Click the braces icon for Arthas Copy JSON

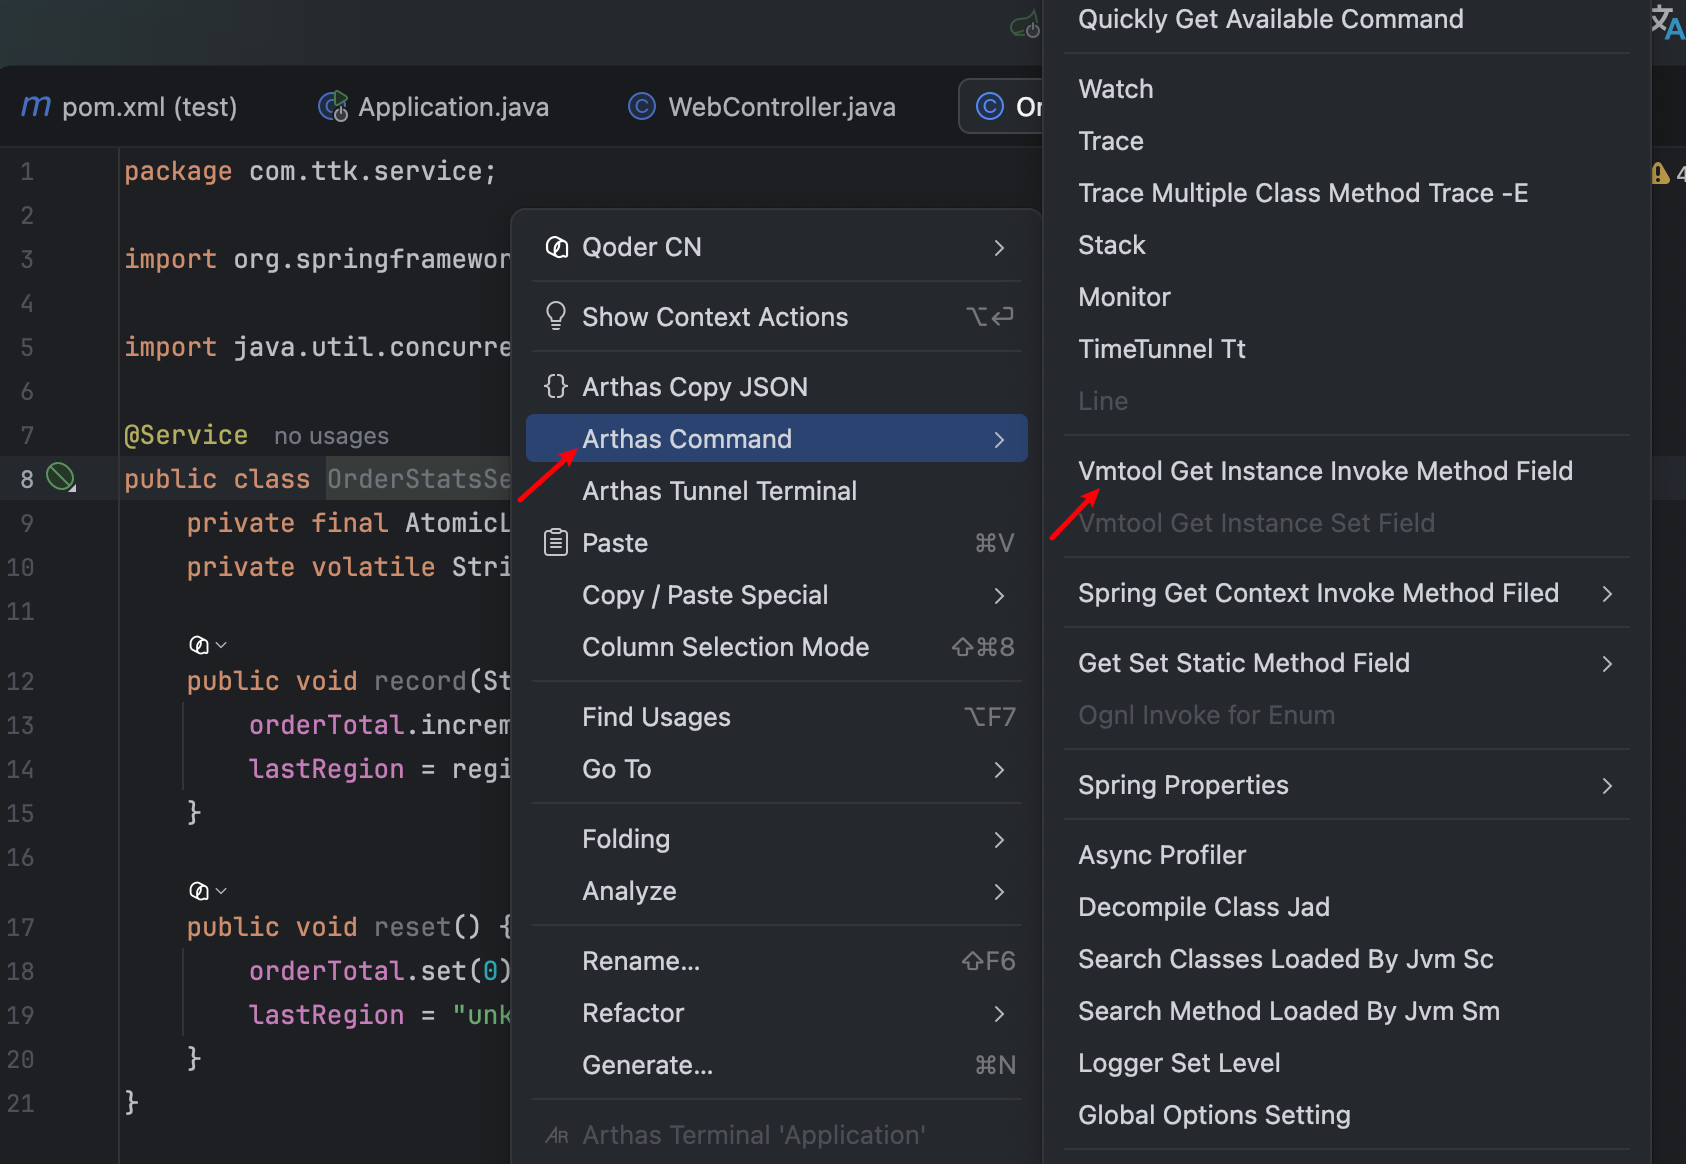coord(556,386)
